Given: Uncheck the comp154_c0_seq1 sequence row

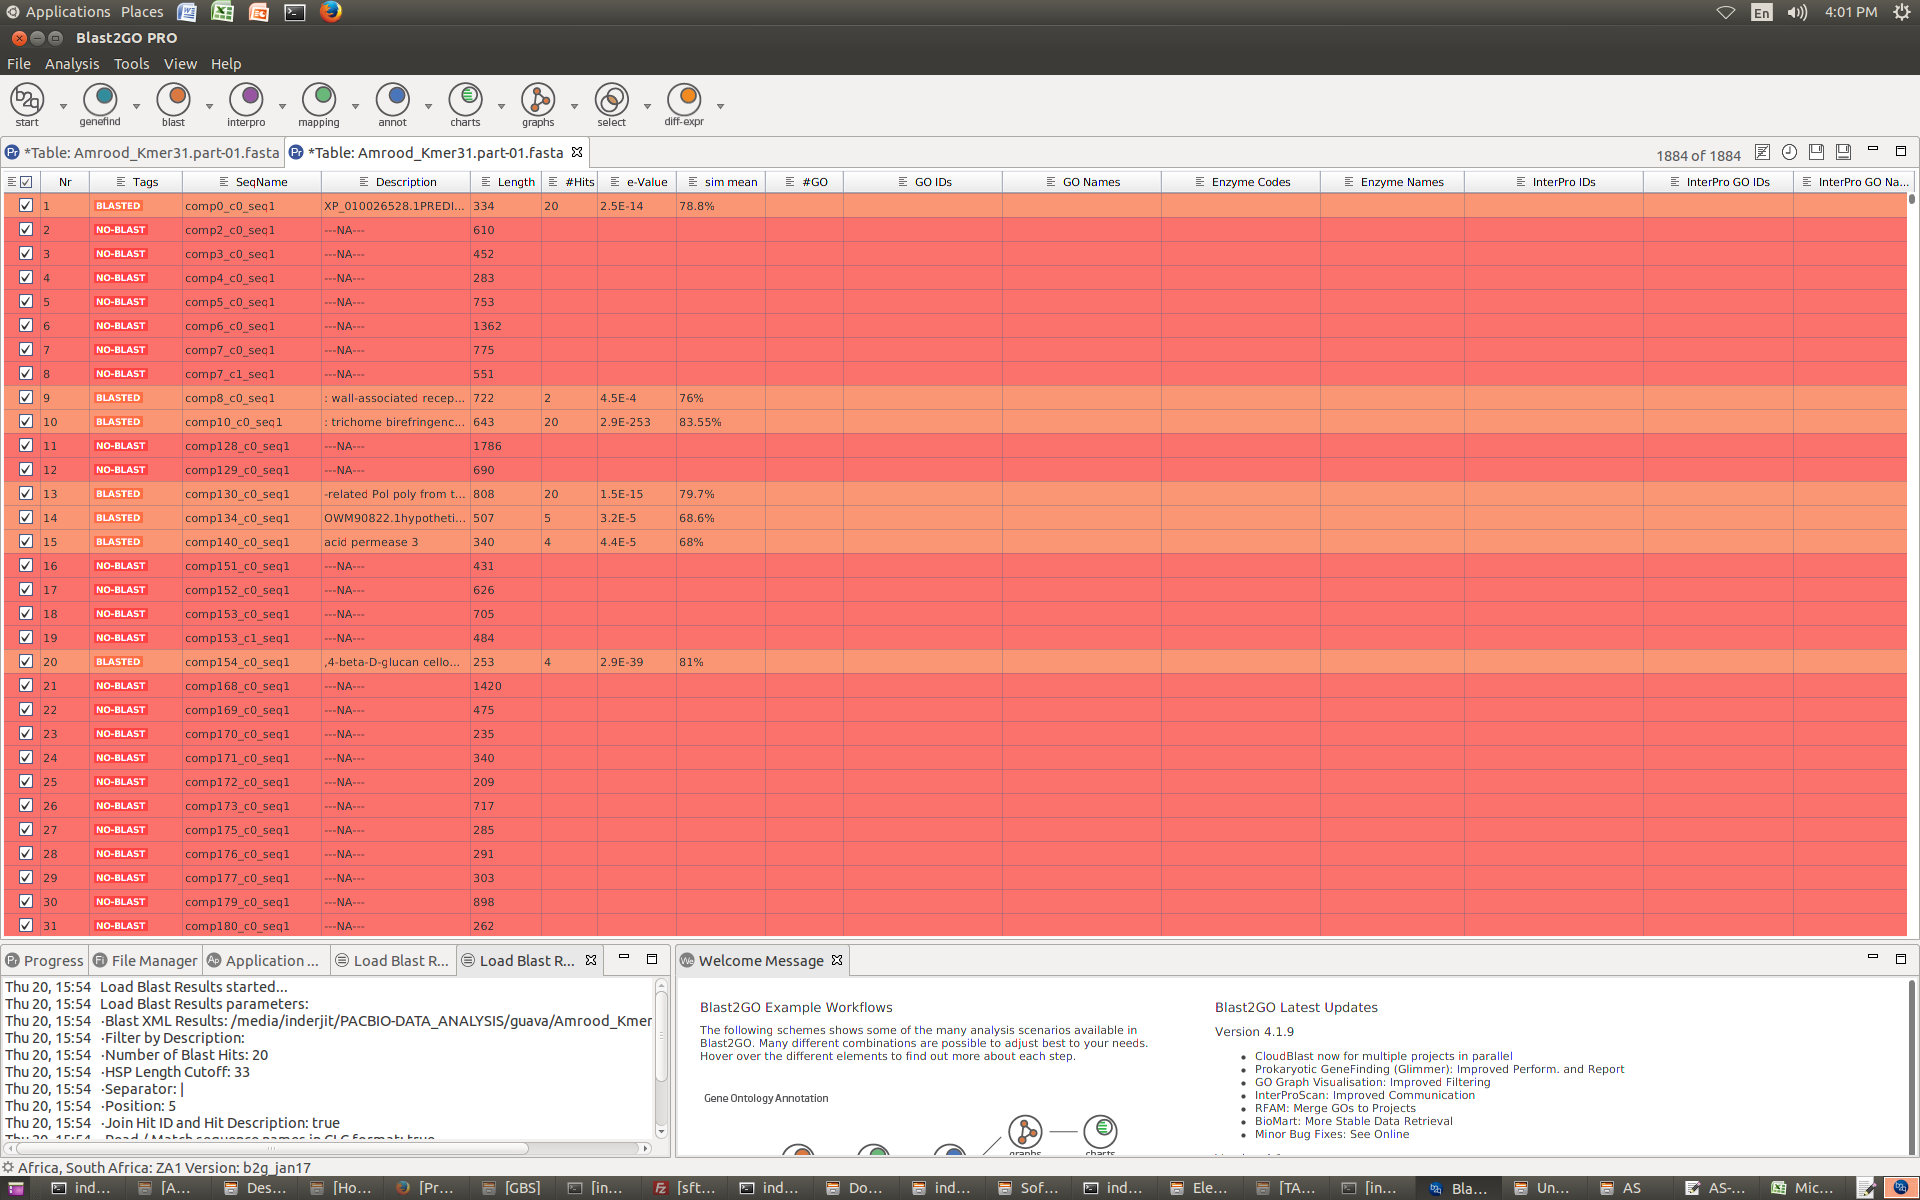Looking at the screenshot, I should pos(26,661).
